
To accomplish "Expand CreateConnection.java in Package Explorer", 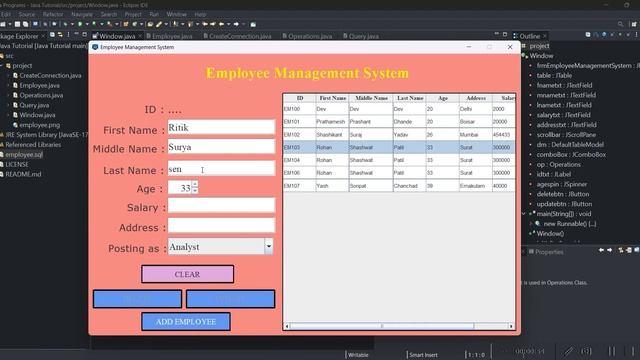I will click(8, 76).
